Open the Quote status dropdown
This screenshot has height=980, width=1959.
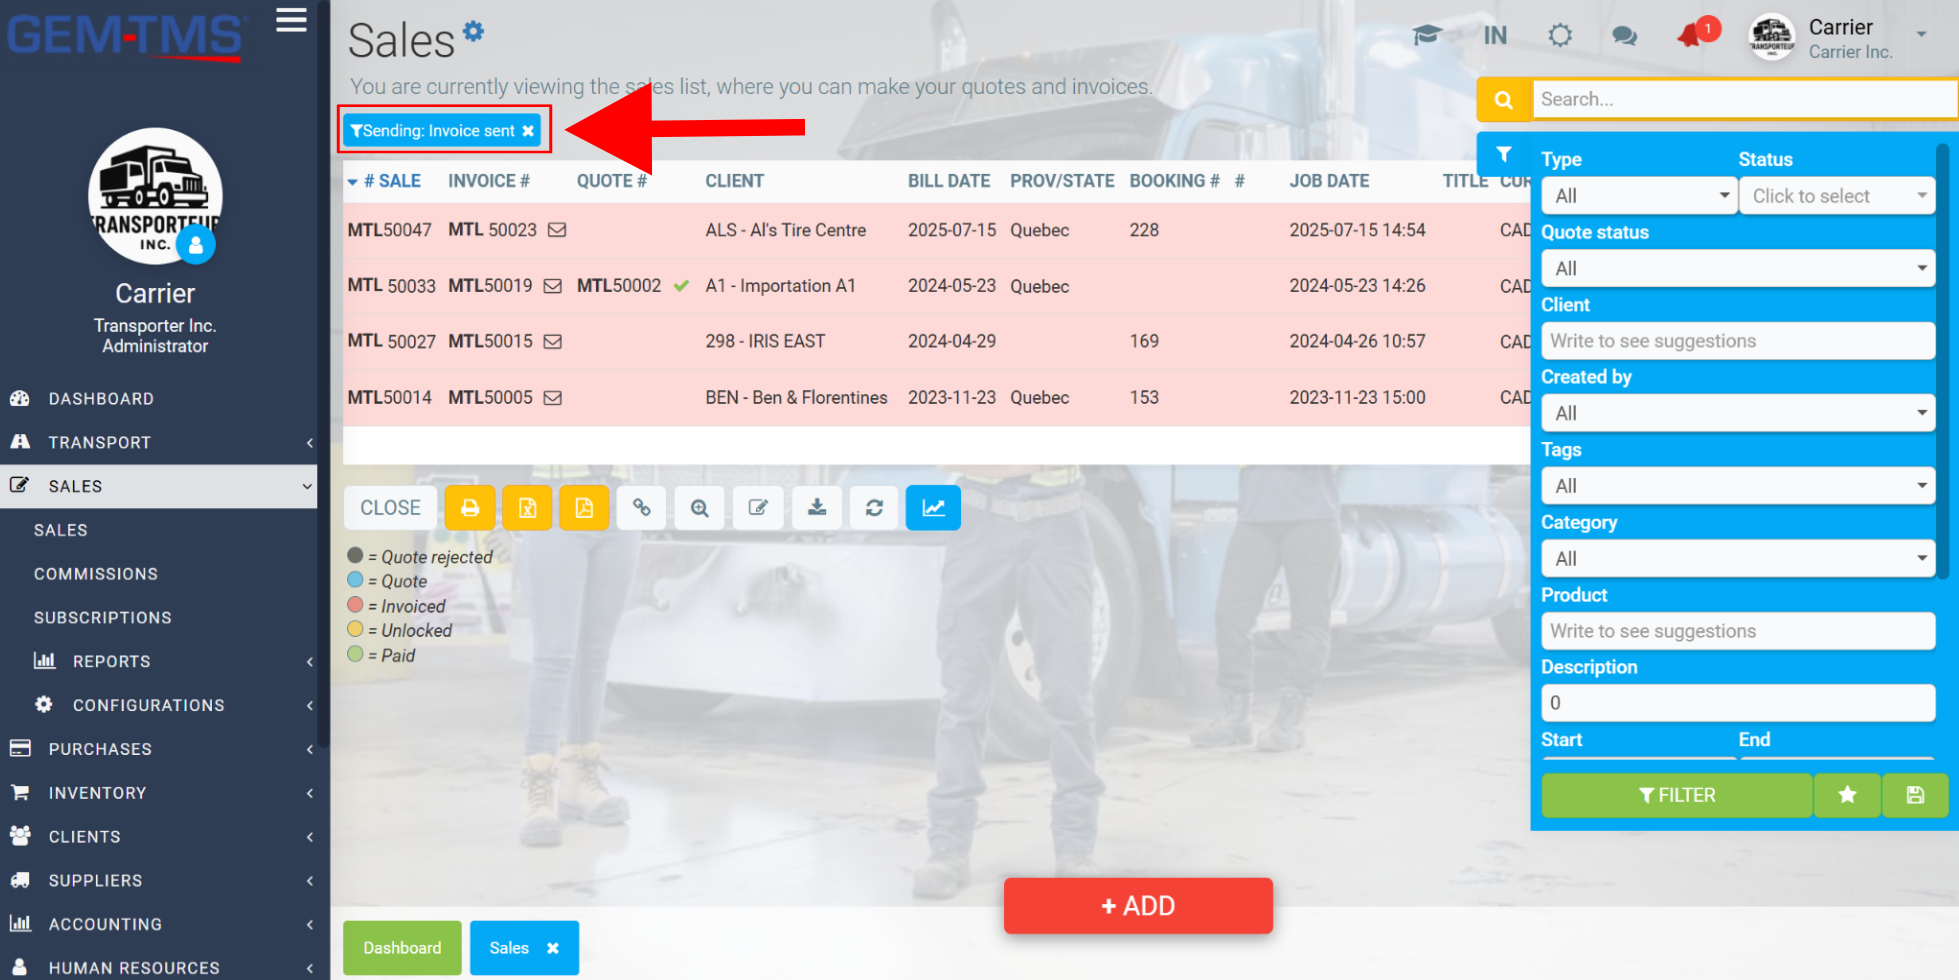[1738, 268]
